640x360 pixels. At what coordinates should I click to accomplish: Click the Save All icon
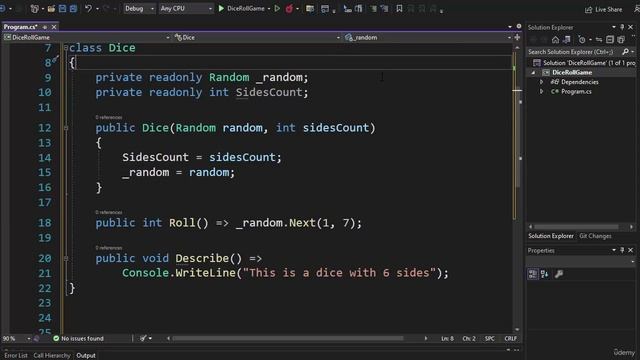click(73, 9)
